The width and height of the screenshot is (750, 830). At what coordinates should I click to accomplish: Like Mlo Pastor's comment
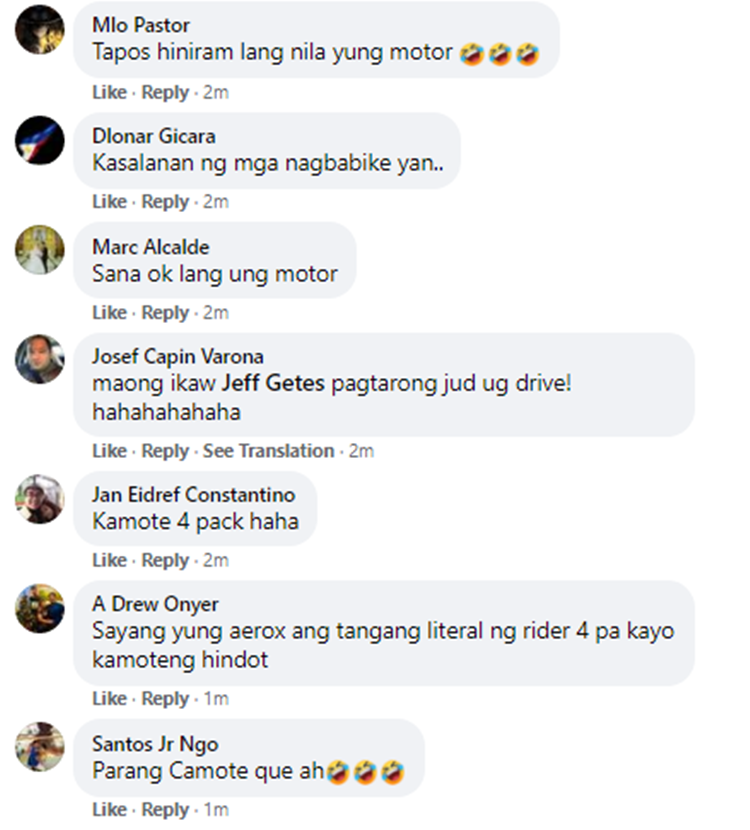[110, 92]
